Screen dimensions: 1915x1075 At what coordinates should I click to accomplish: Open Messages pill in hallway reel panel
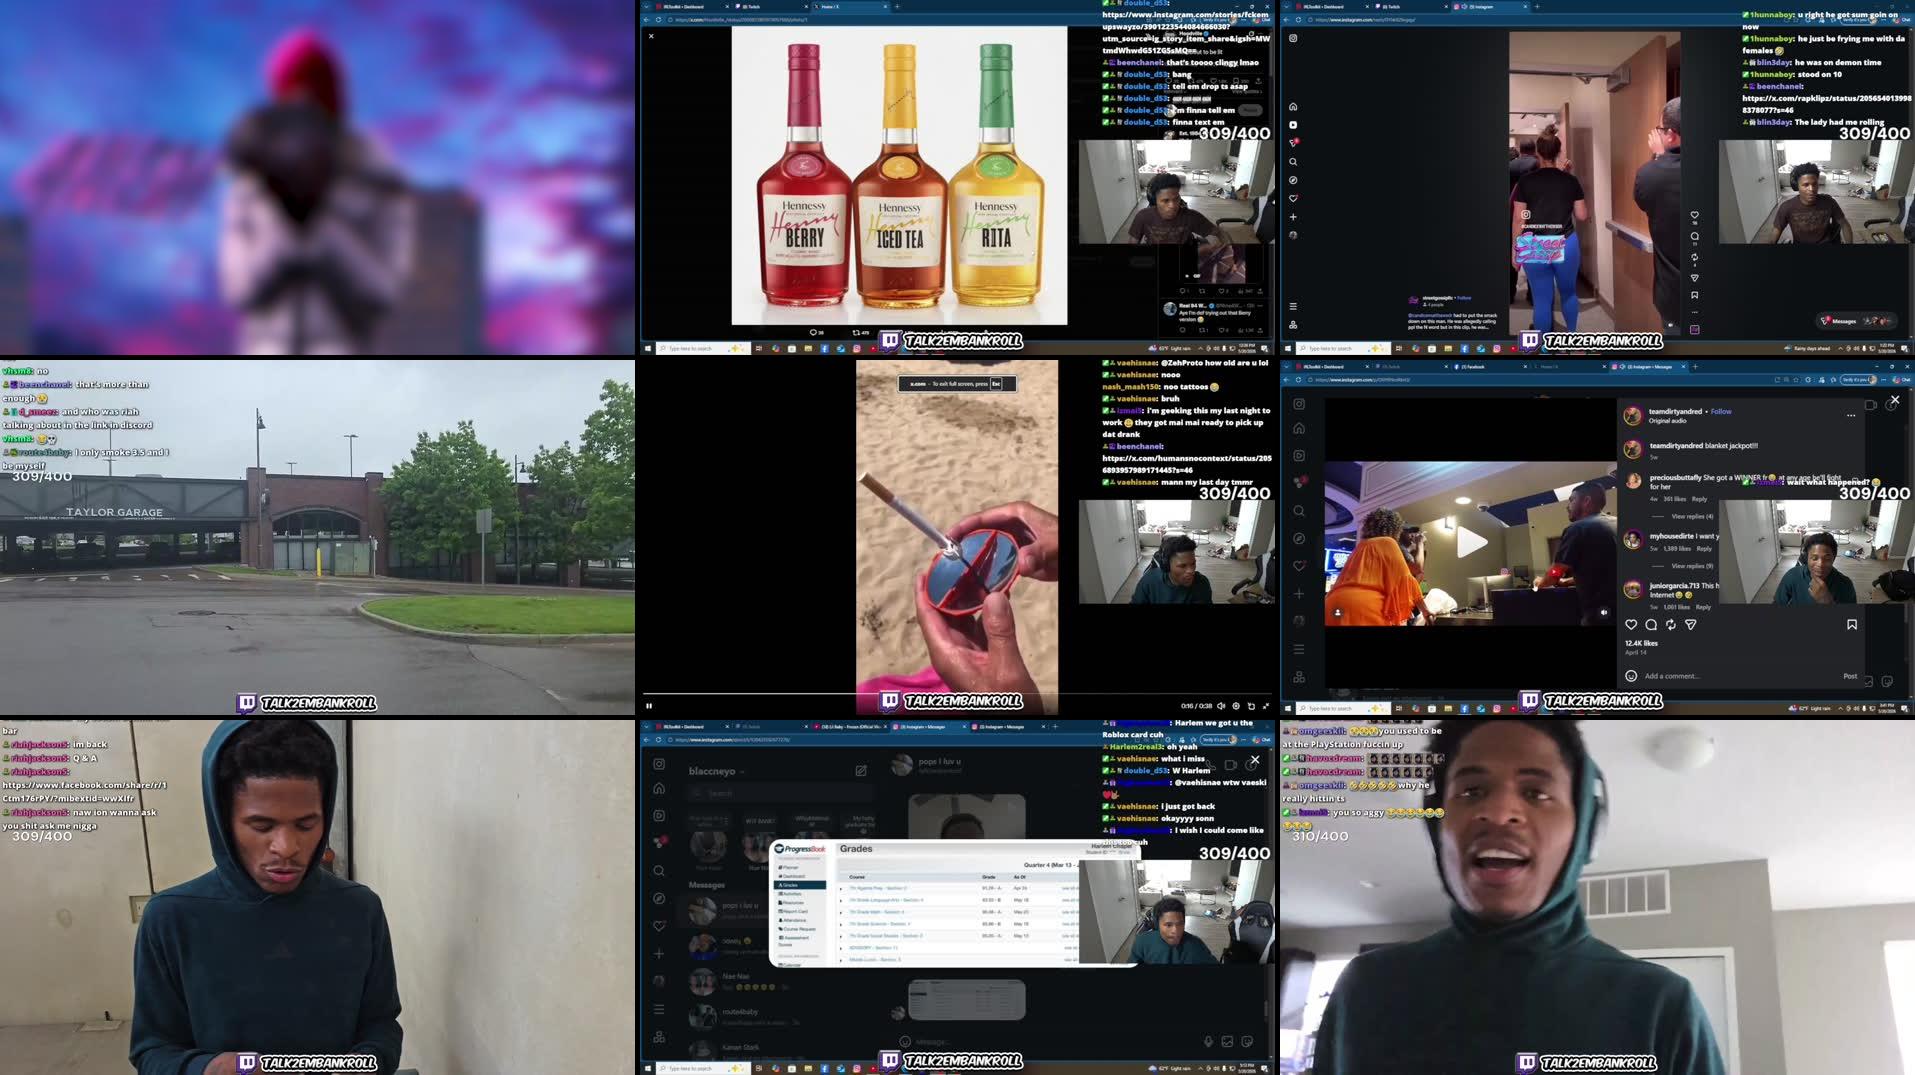click(x=1856, y=321)
